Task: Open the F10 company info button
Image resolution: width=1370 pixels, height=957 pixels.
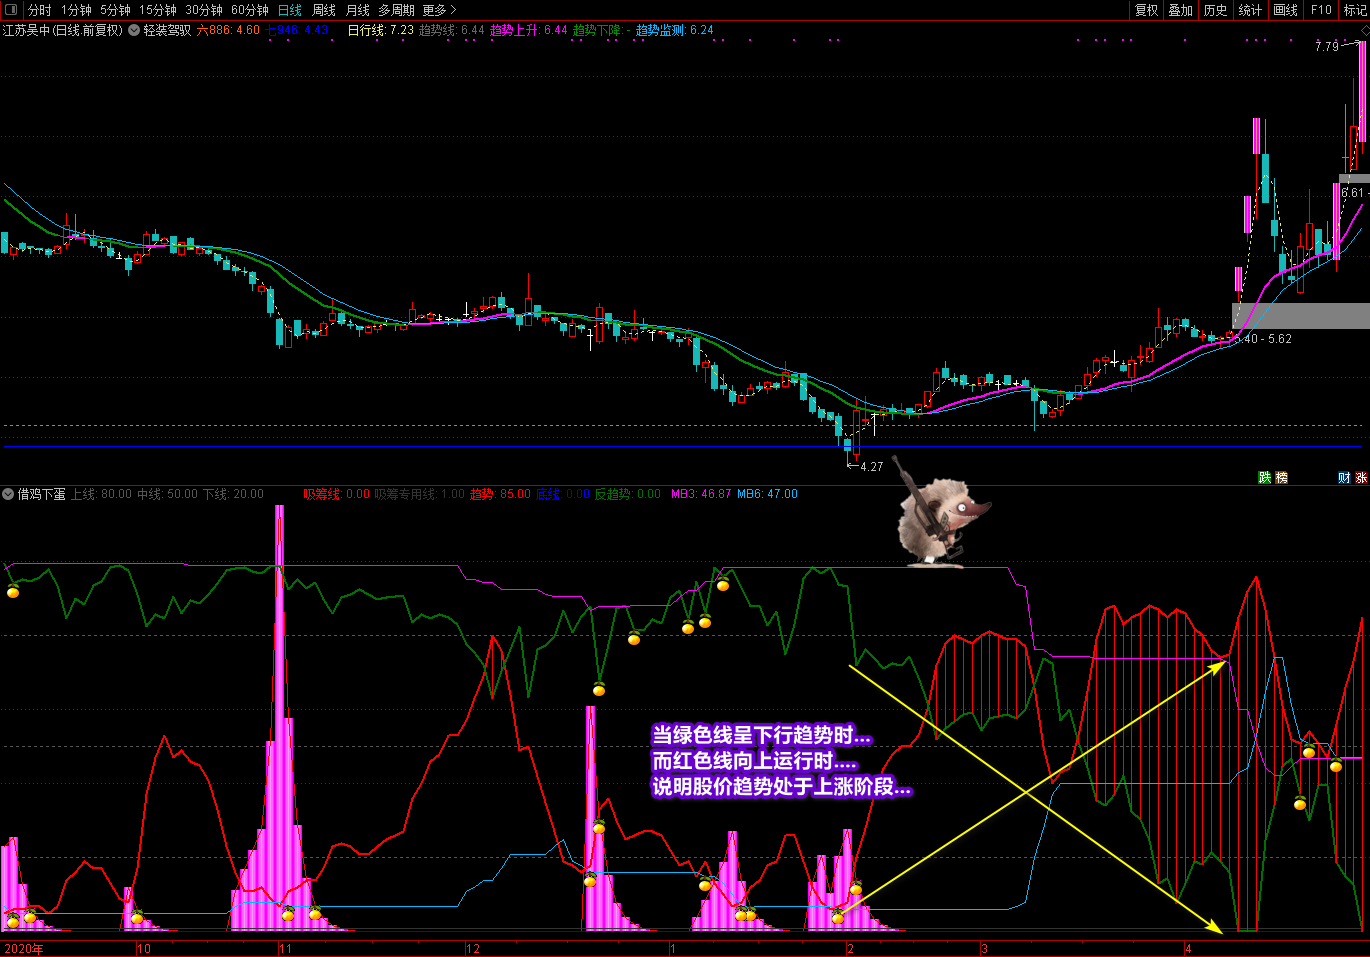Action: pyautogui.click(x=1321, y=10)
